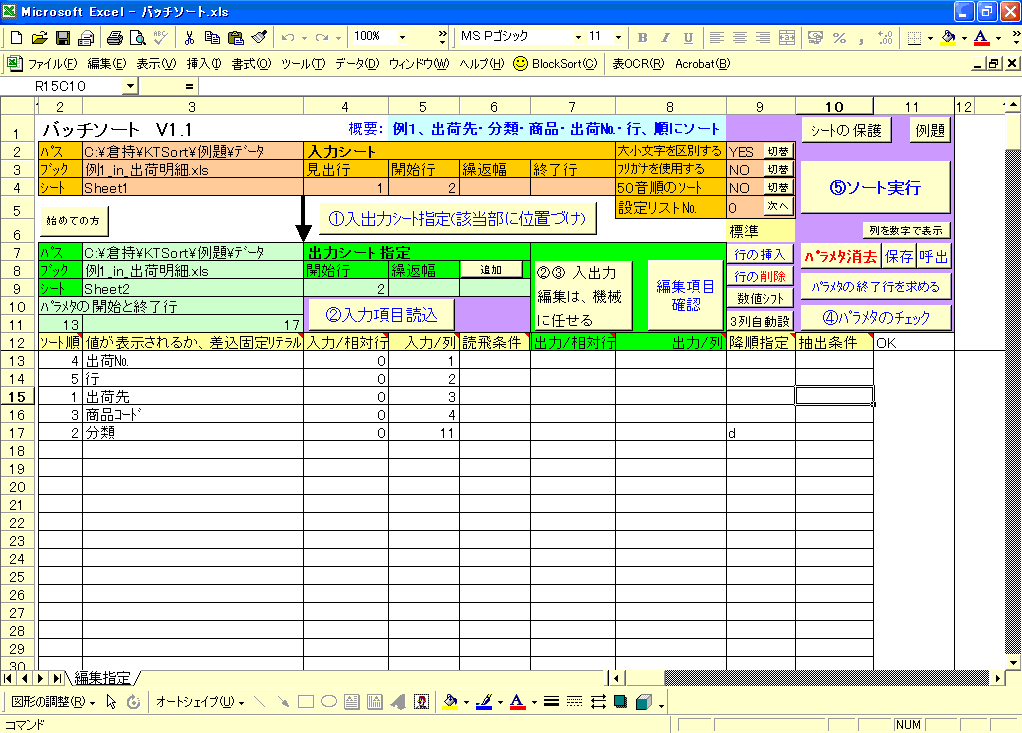The height and width of the screenshot is (733, 1022).
Task: Click the Save floppy disk icon
Action: [x=62, y=38]
